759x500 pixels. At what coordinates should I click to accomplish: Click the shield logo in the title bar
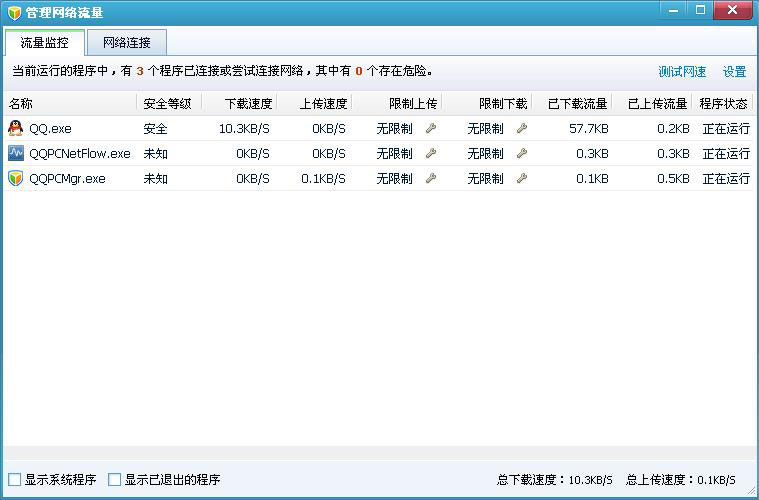[14, 13]
